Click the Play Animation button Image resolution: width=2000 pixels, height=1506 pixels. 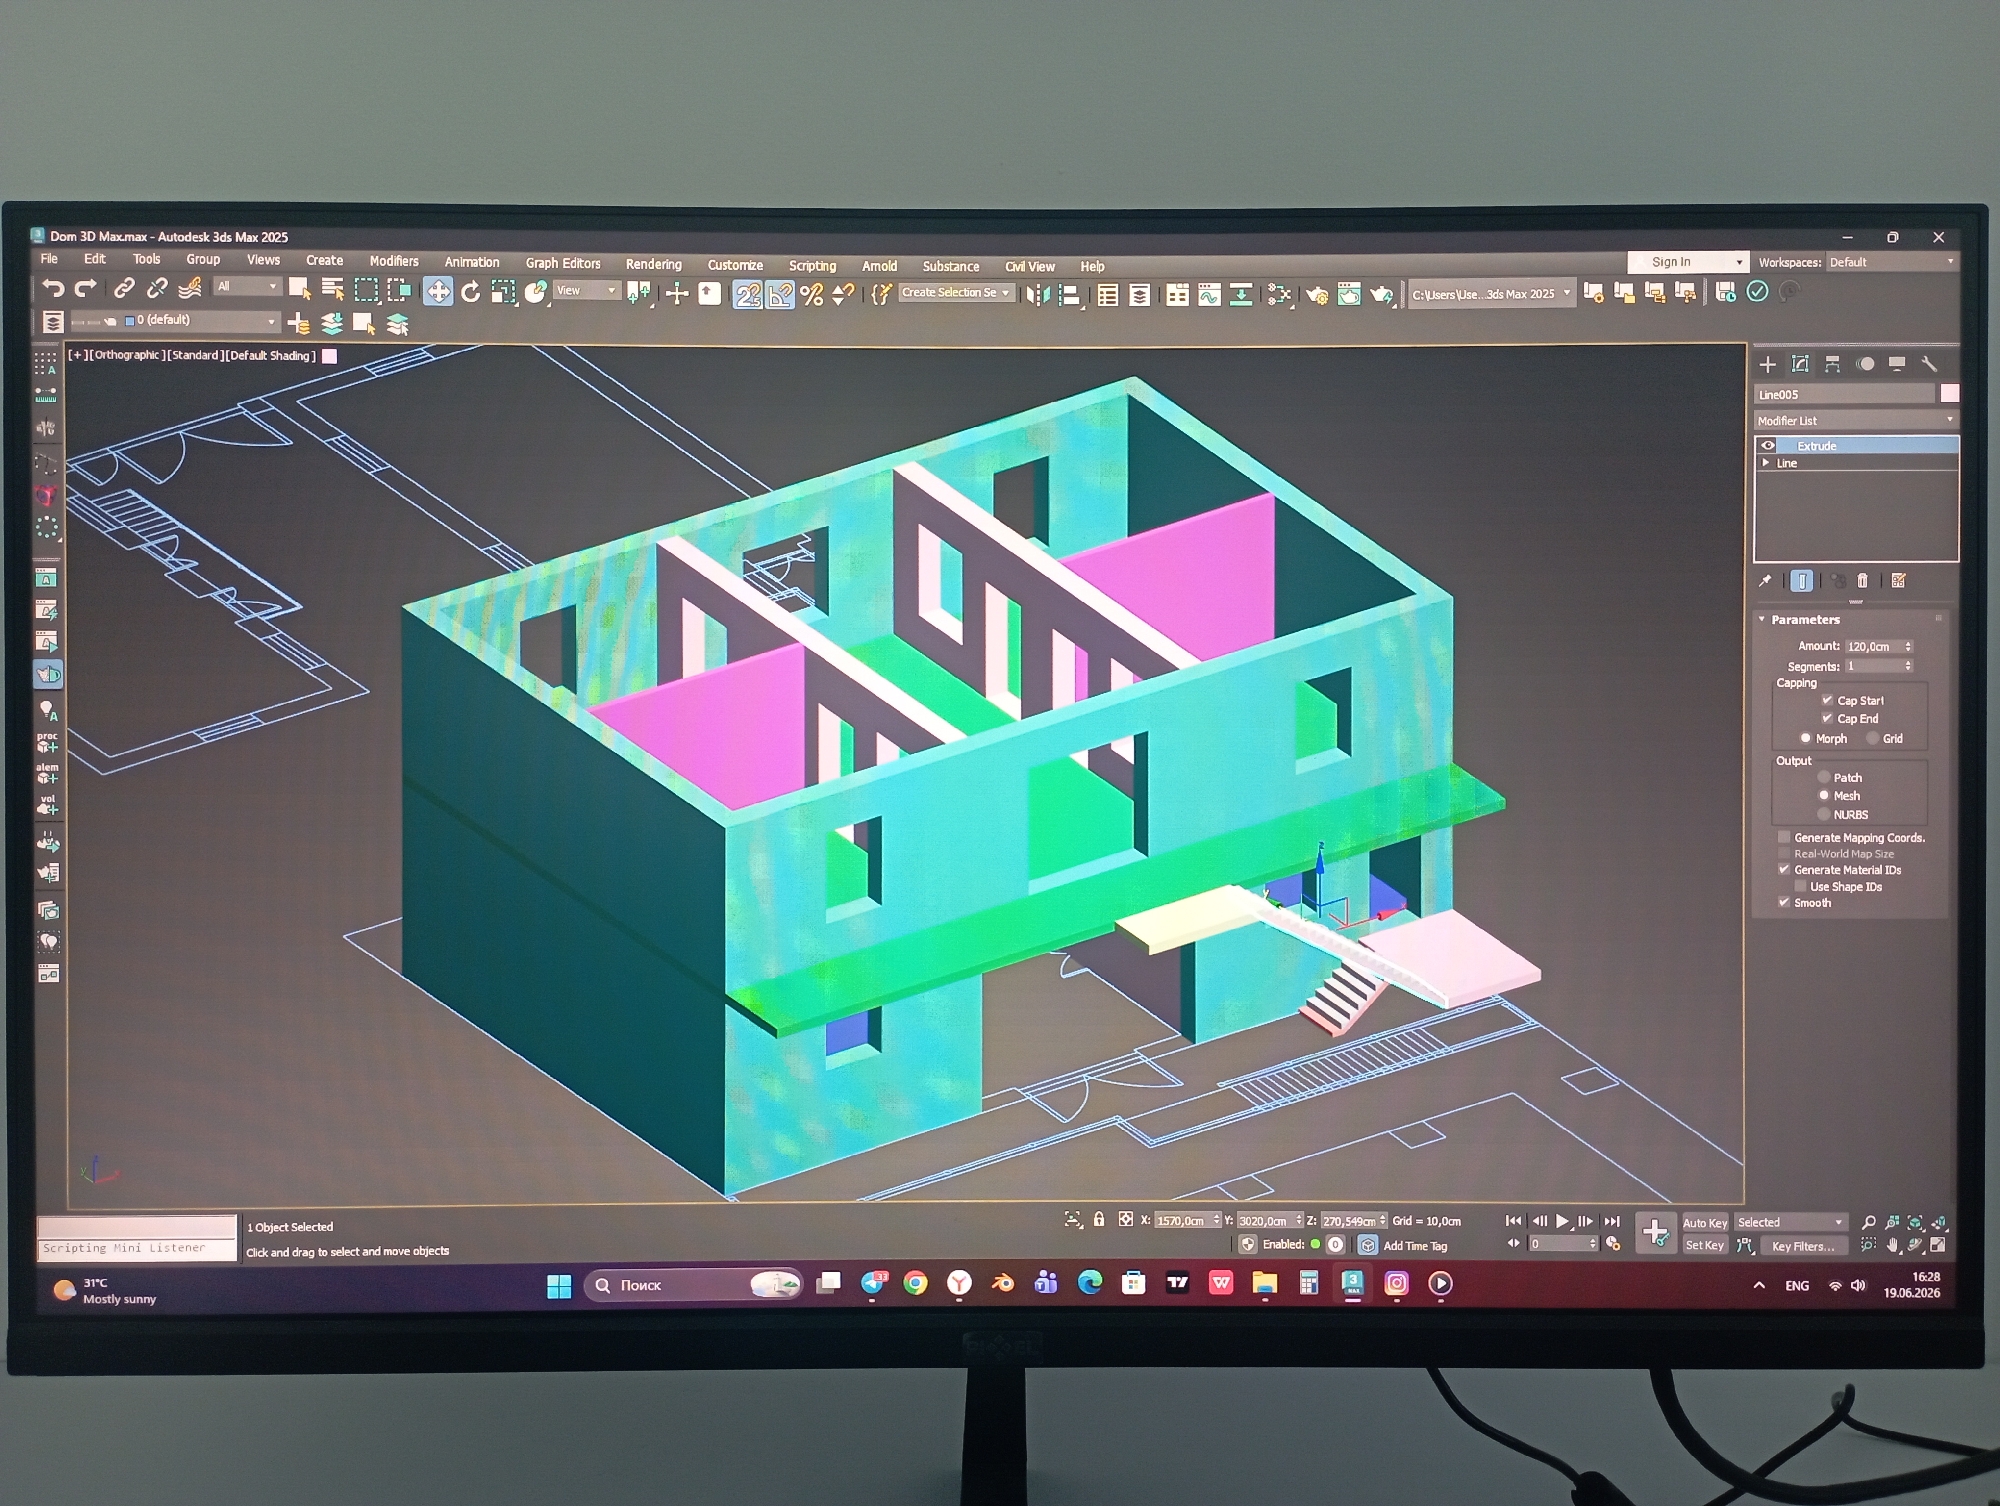(x=1562, y=1221)
